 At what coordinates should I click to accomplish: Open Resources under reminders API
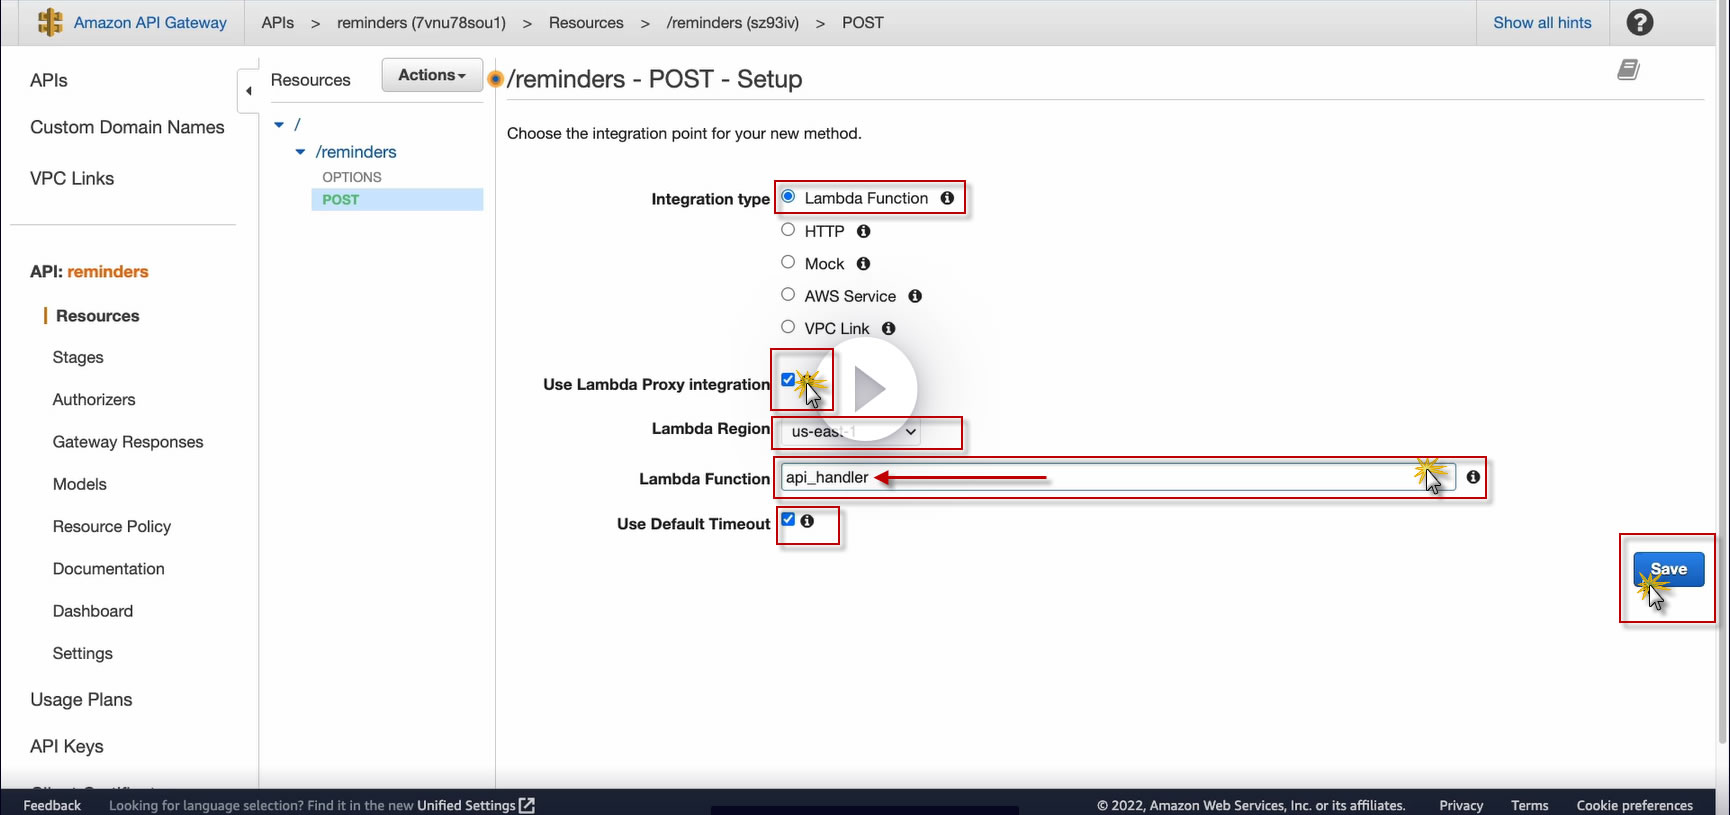click(98, 316)
